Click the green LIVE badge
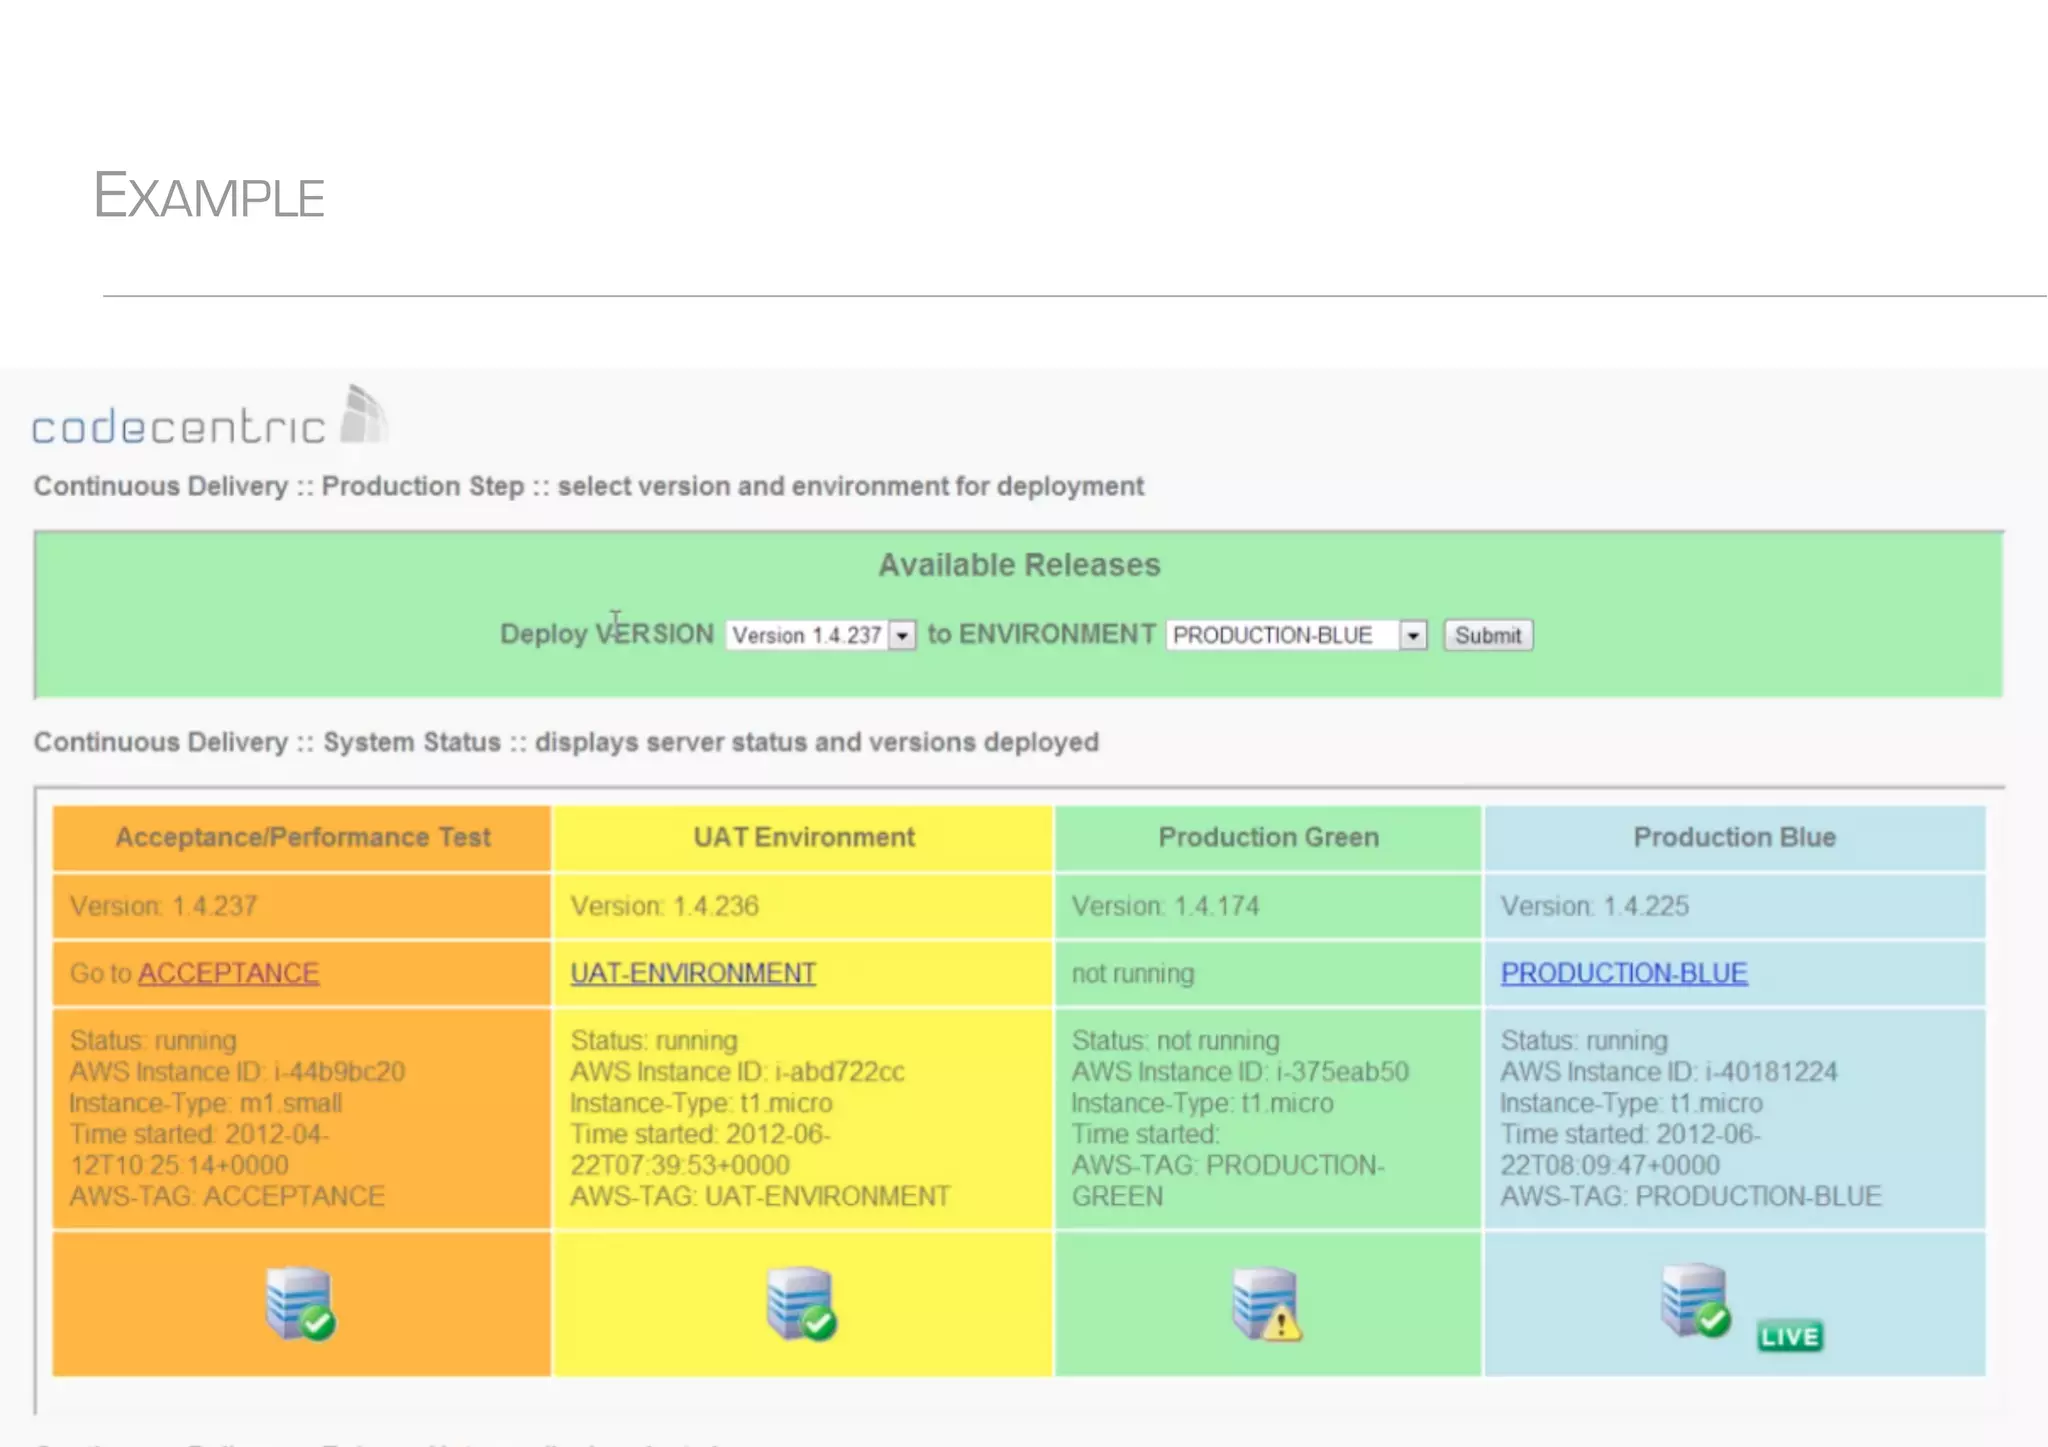Image resolution: width=2048 pixels, height=1447 pixels. [1790, 1336]
